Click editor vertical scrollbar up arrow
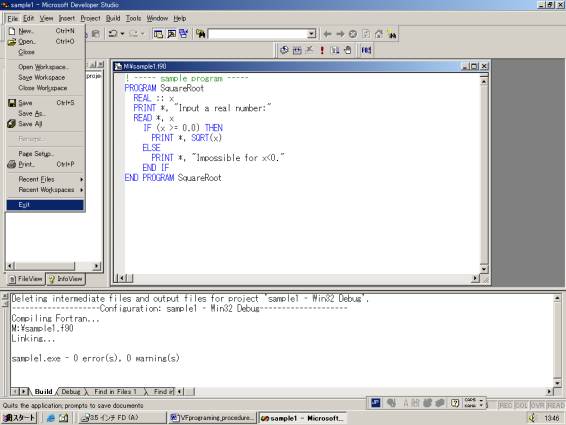 tap(484, 82)
